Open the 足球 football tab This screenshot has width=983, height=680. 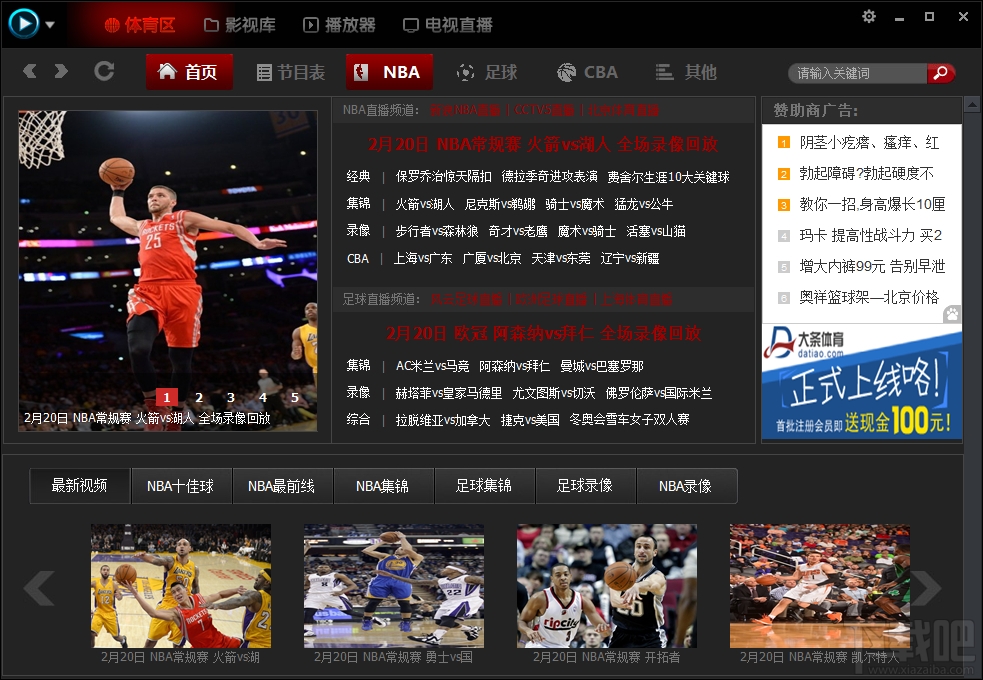point(487,73)
